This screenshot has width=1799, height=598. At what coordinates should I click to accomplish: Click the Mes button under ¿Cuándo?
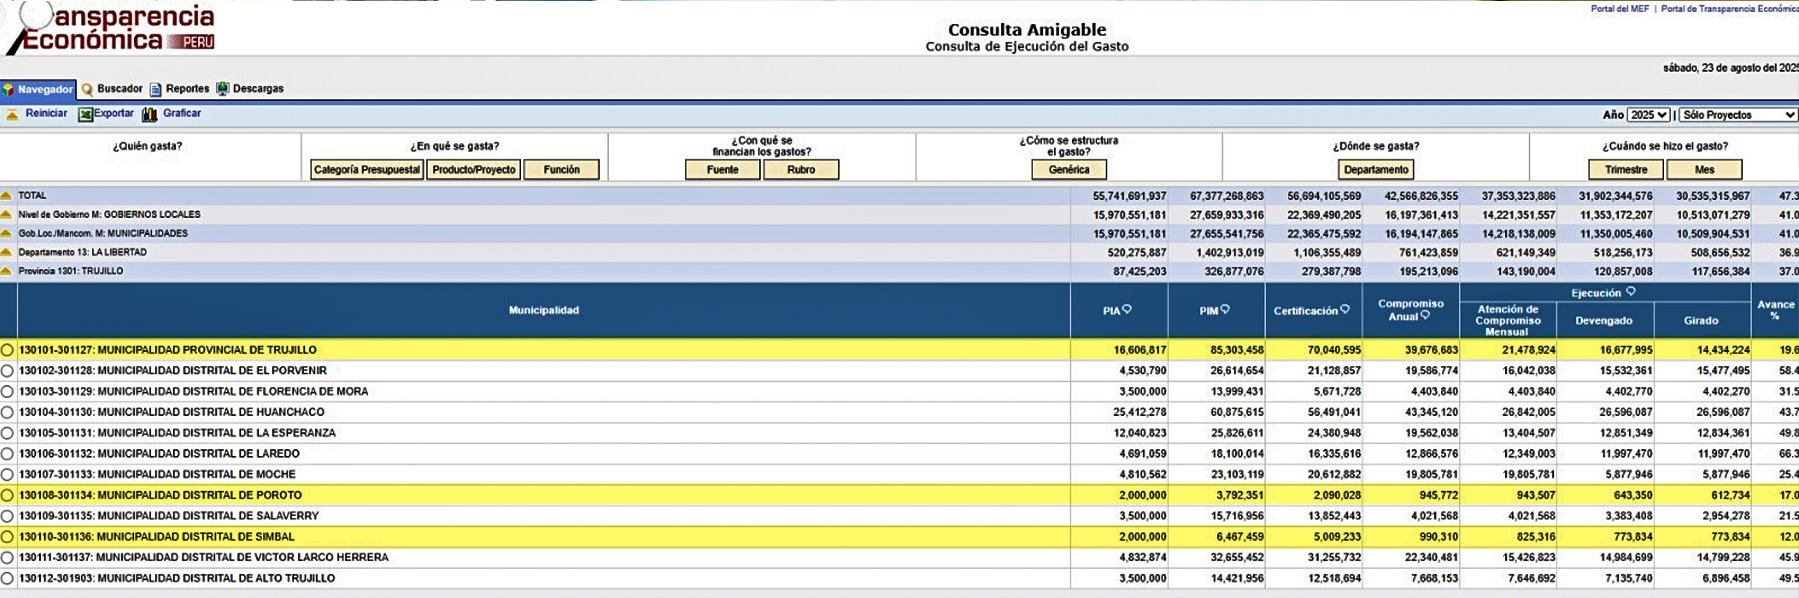point(1704,170)
